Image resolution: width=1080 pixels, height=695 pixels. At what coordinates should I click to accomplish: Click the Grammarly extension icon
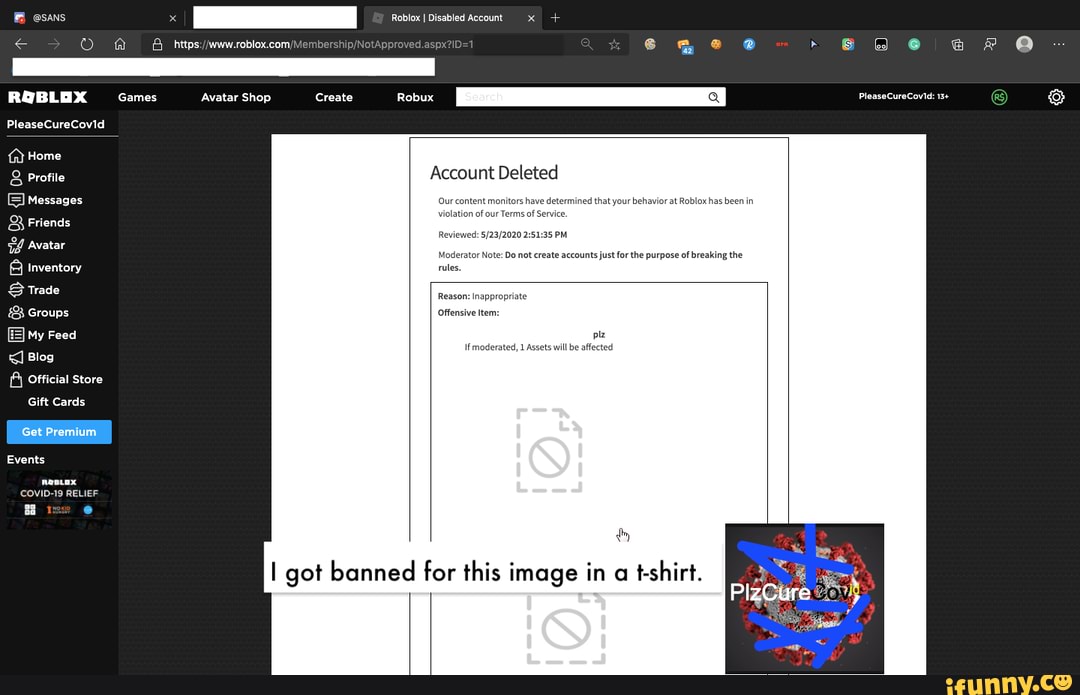(x=913, y=44)
